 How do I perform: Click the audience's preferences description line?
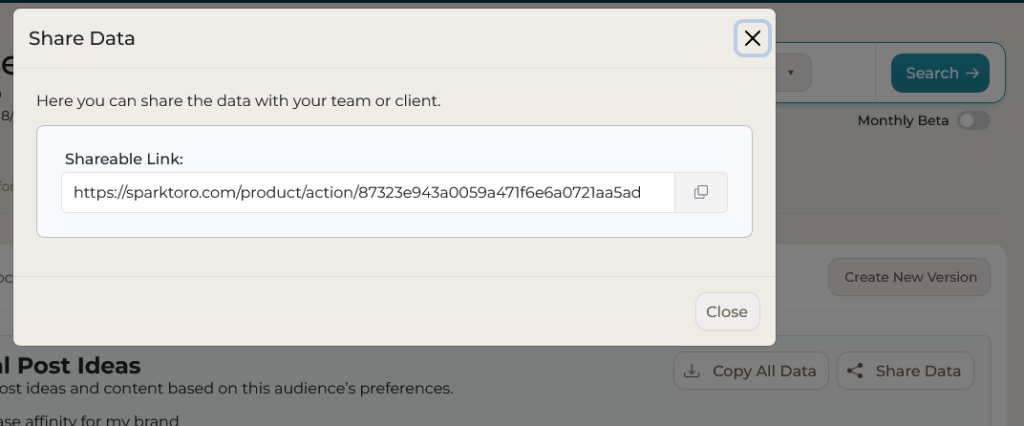(x=228, y=388)
